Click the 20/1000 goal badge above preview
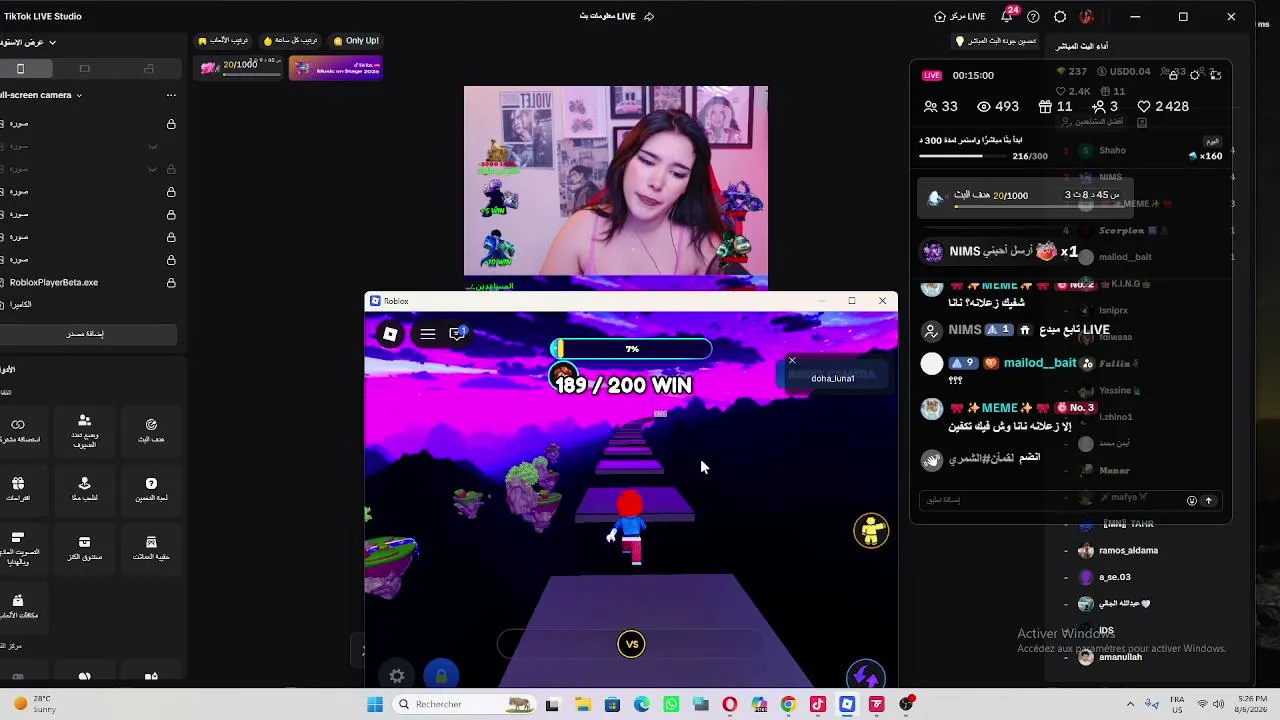 click(239, 66)
